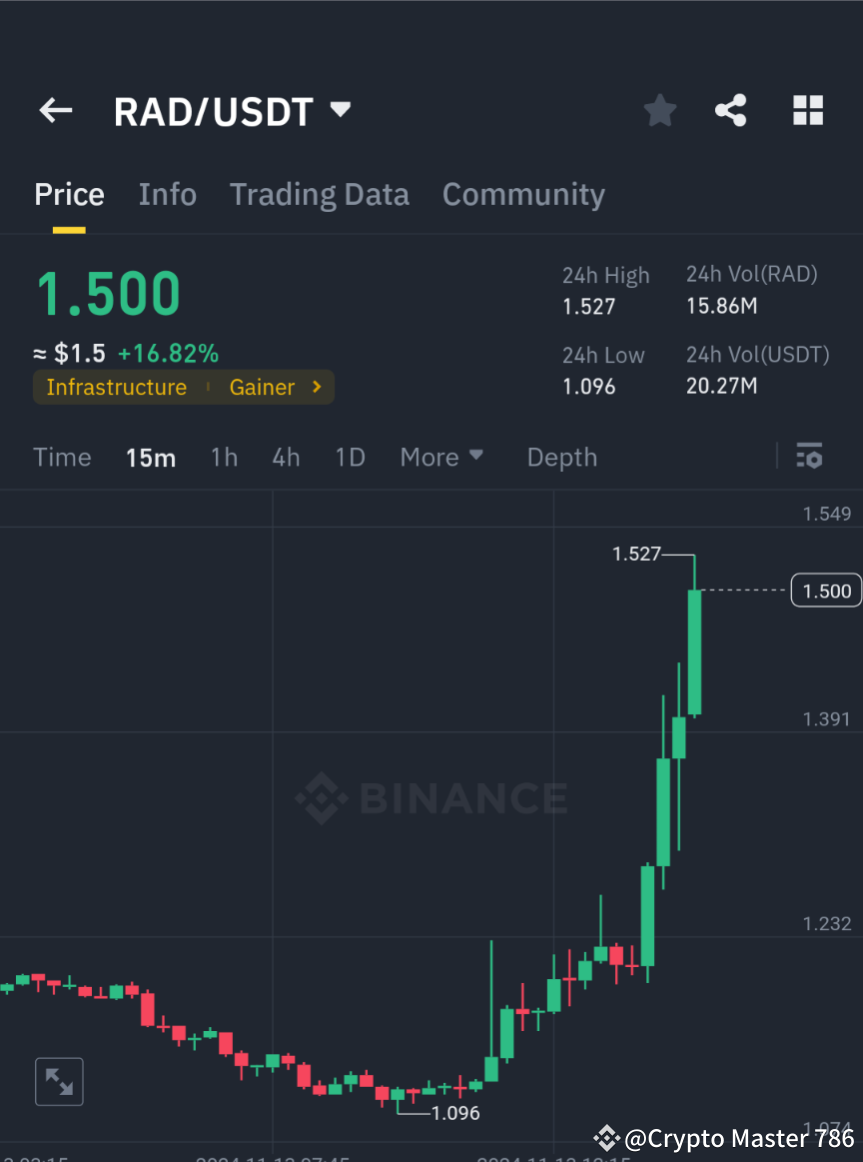
Task: Tap the Infrastructure category label
Action: (116, 387)
